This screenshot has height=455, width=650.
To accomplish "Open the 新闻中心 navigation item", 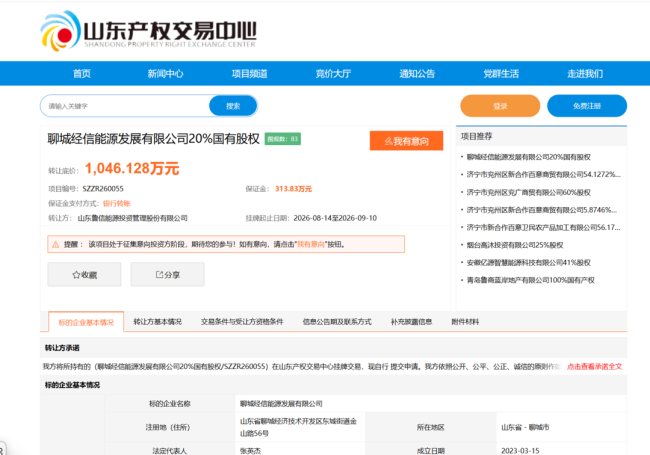I will tap(165, 74).
